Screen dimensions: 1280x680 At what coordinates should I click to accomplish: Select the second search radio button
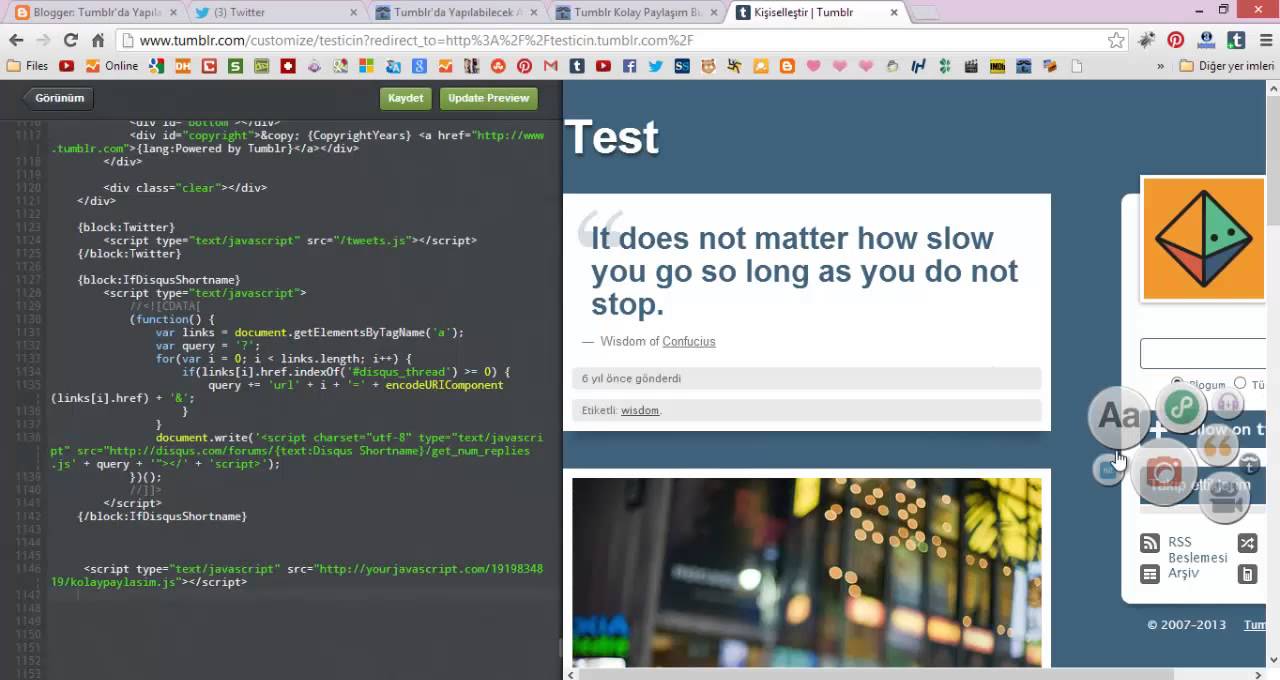(x=1240, y=383)
